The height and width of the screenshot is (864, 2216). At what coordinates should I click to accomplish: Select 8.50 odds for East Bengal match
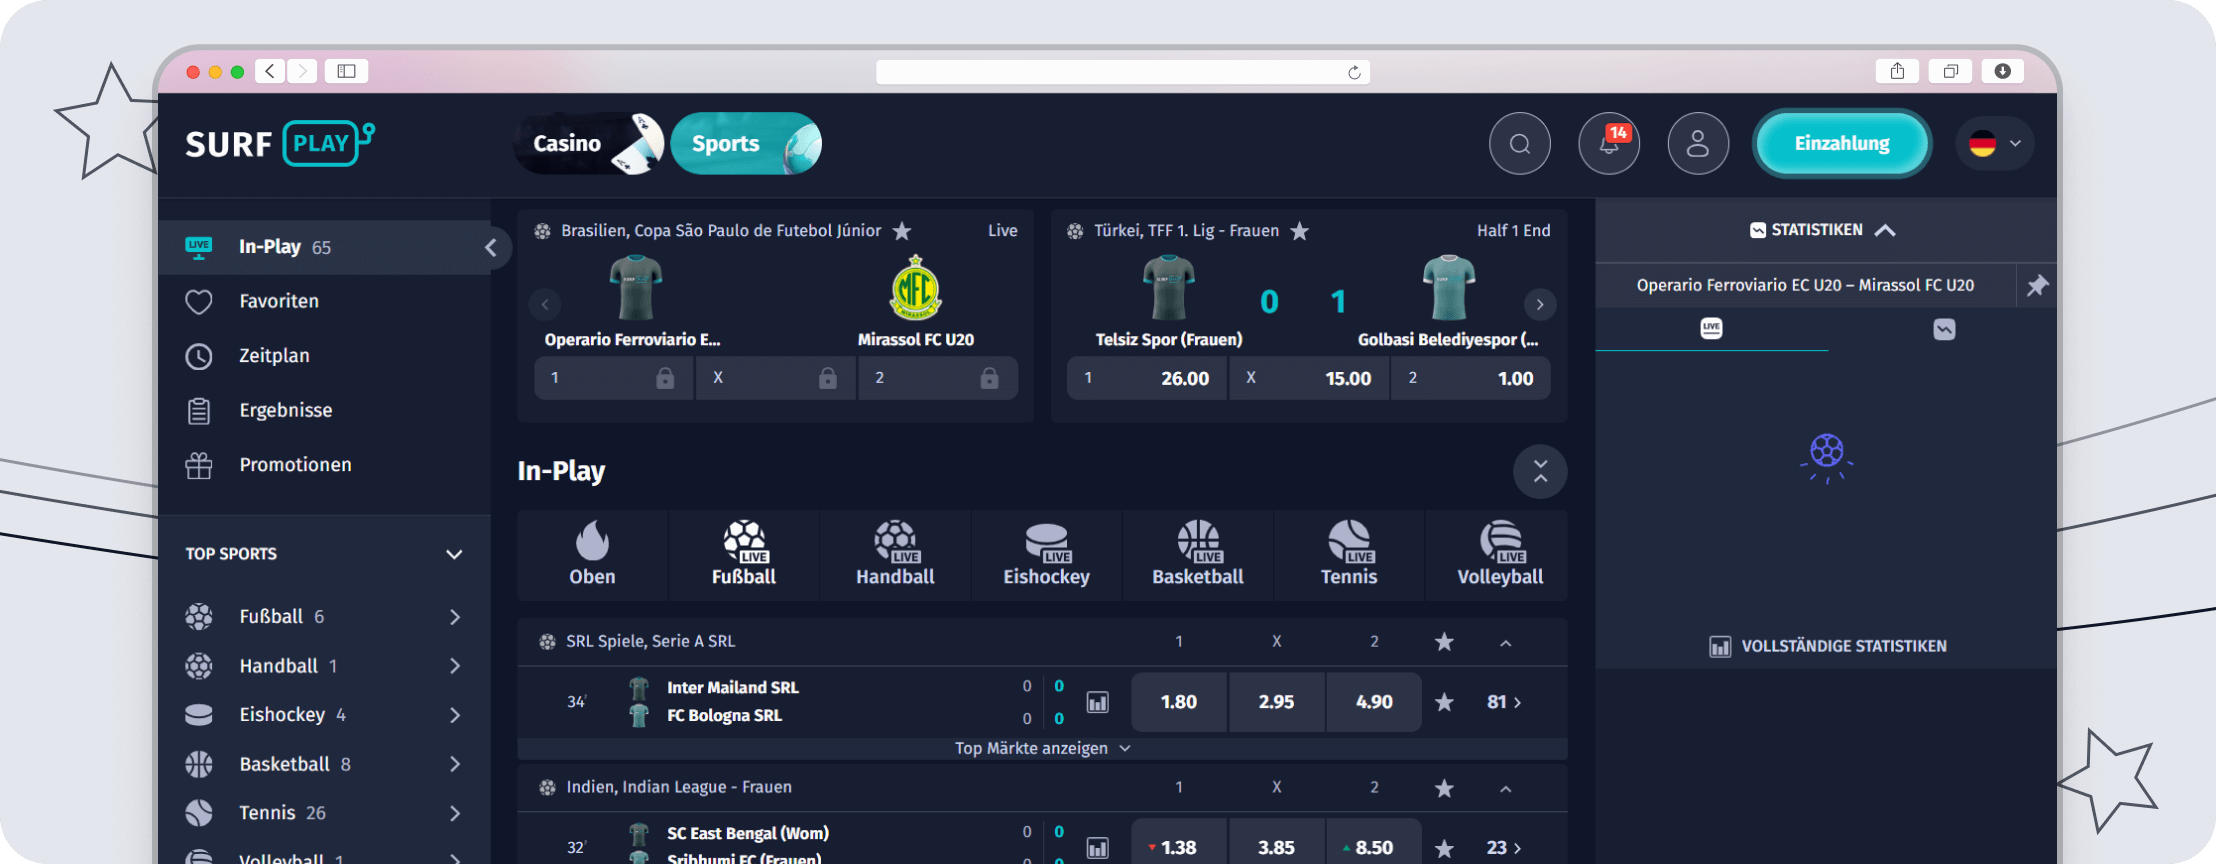1374,848
